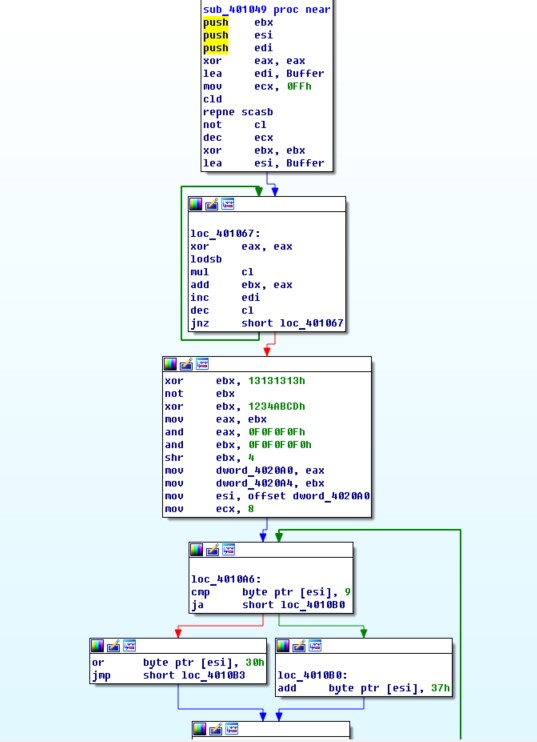The width and height of the screenshot is (537, 742).
Task: Click the edit icon on loc_401067 block
Action: pyautogui.click(x=211, y=204)
